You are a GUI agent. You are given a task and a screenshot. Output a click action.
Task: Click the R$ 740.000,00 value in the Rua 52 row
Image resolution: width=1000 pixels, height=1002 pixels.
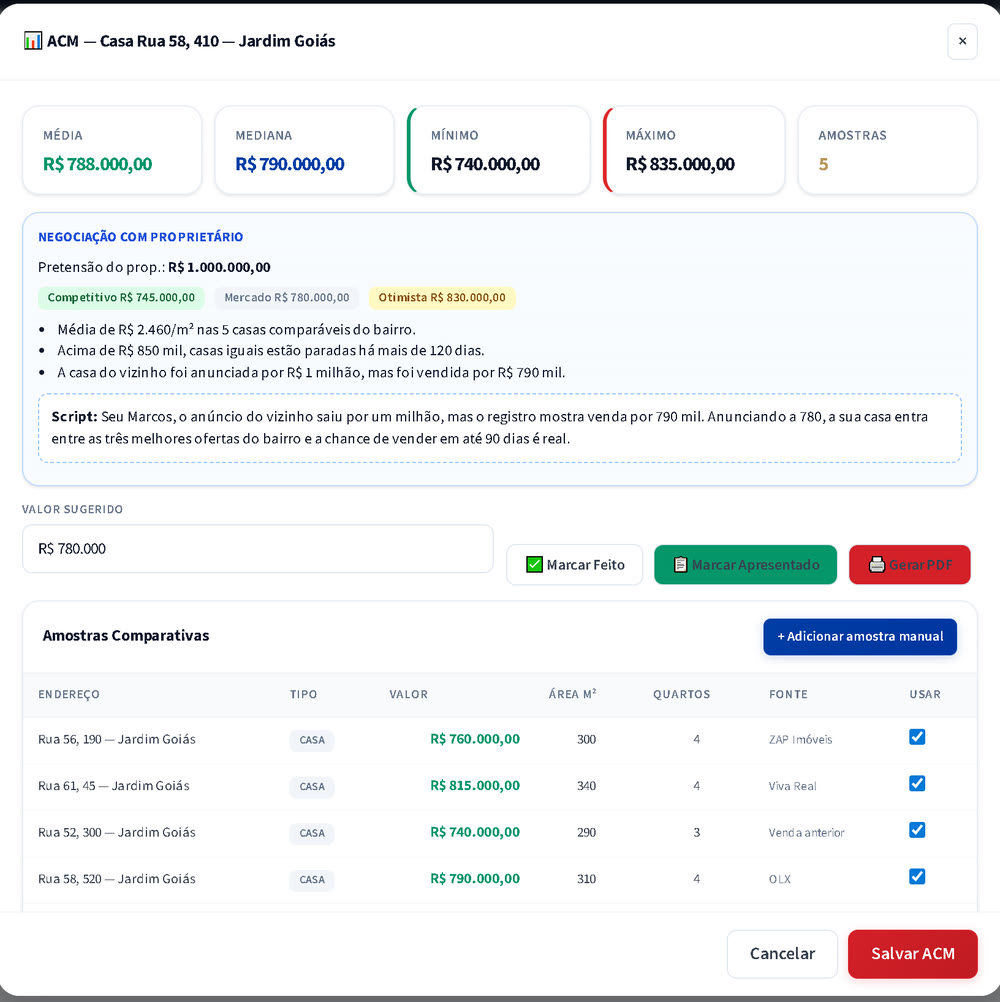(x=475, y=833)
